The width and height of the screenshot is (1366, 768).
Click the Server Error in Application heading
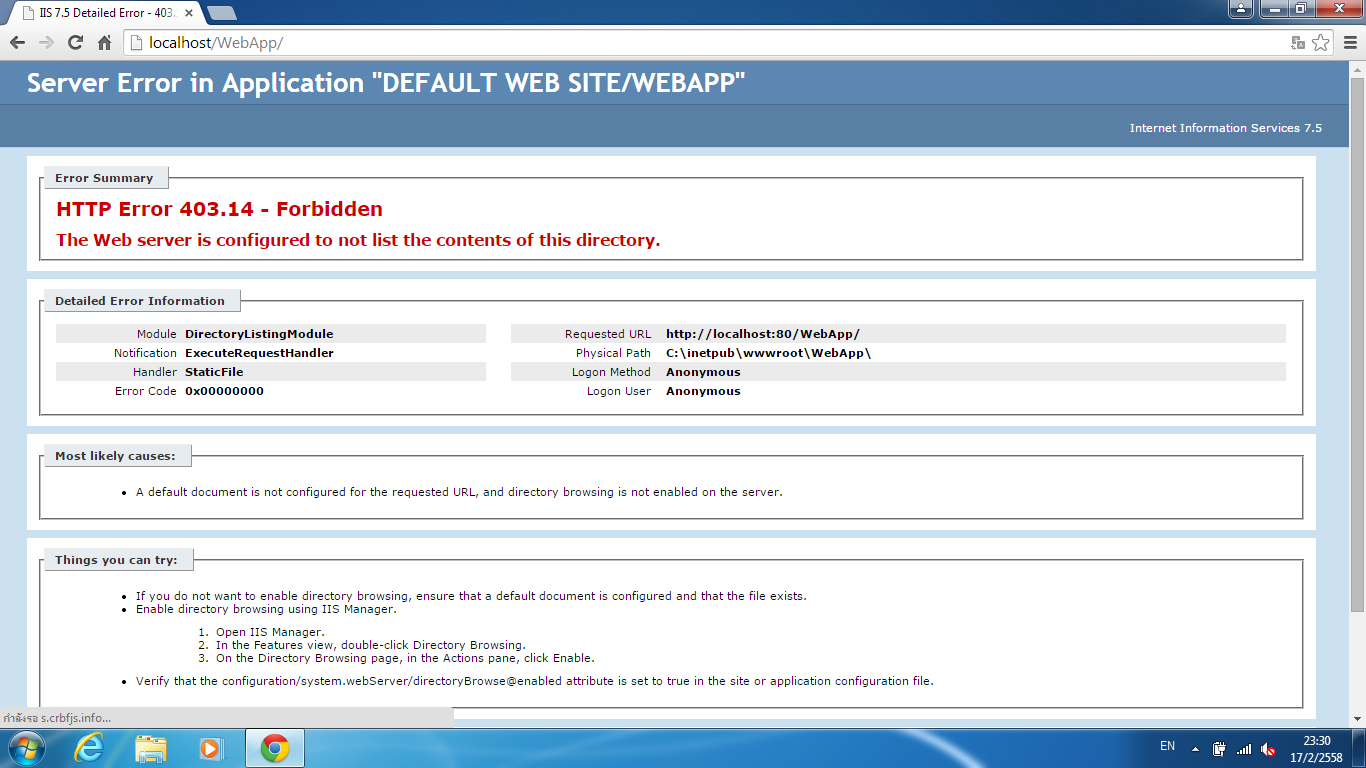pos(386,83)
